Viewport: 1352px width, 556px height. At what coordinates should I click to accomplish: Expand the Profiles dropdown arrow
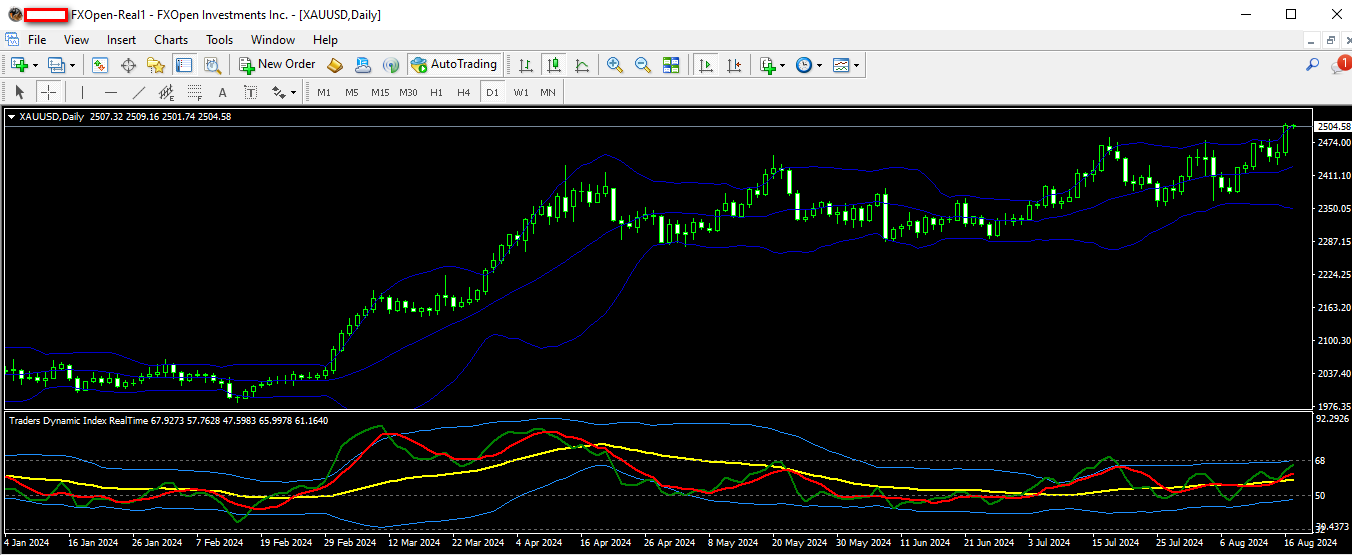click(72, 65)
